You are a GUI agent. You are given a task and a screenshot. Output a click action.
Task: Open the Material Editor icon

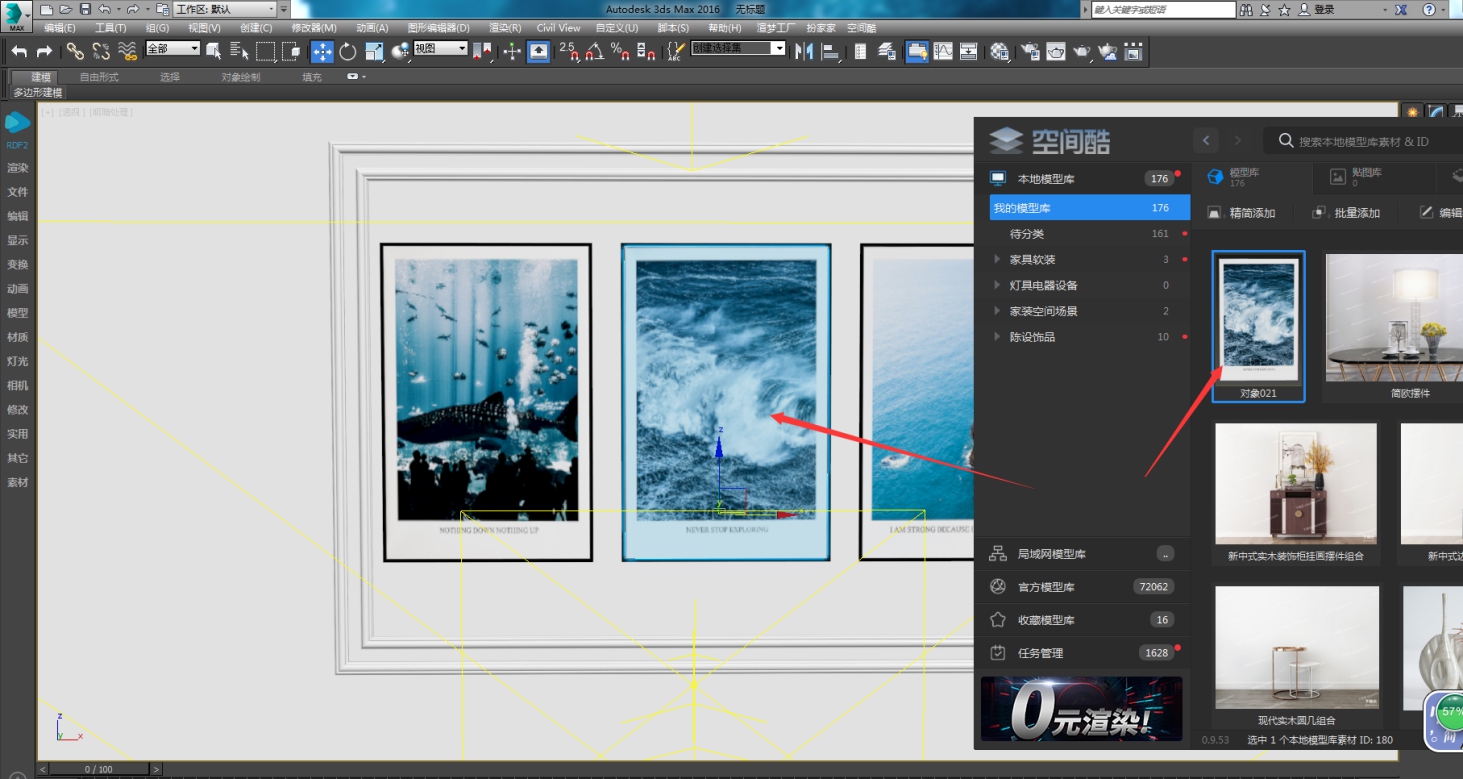(1000, 52)
